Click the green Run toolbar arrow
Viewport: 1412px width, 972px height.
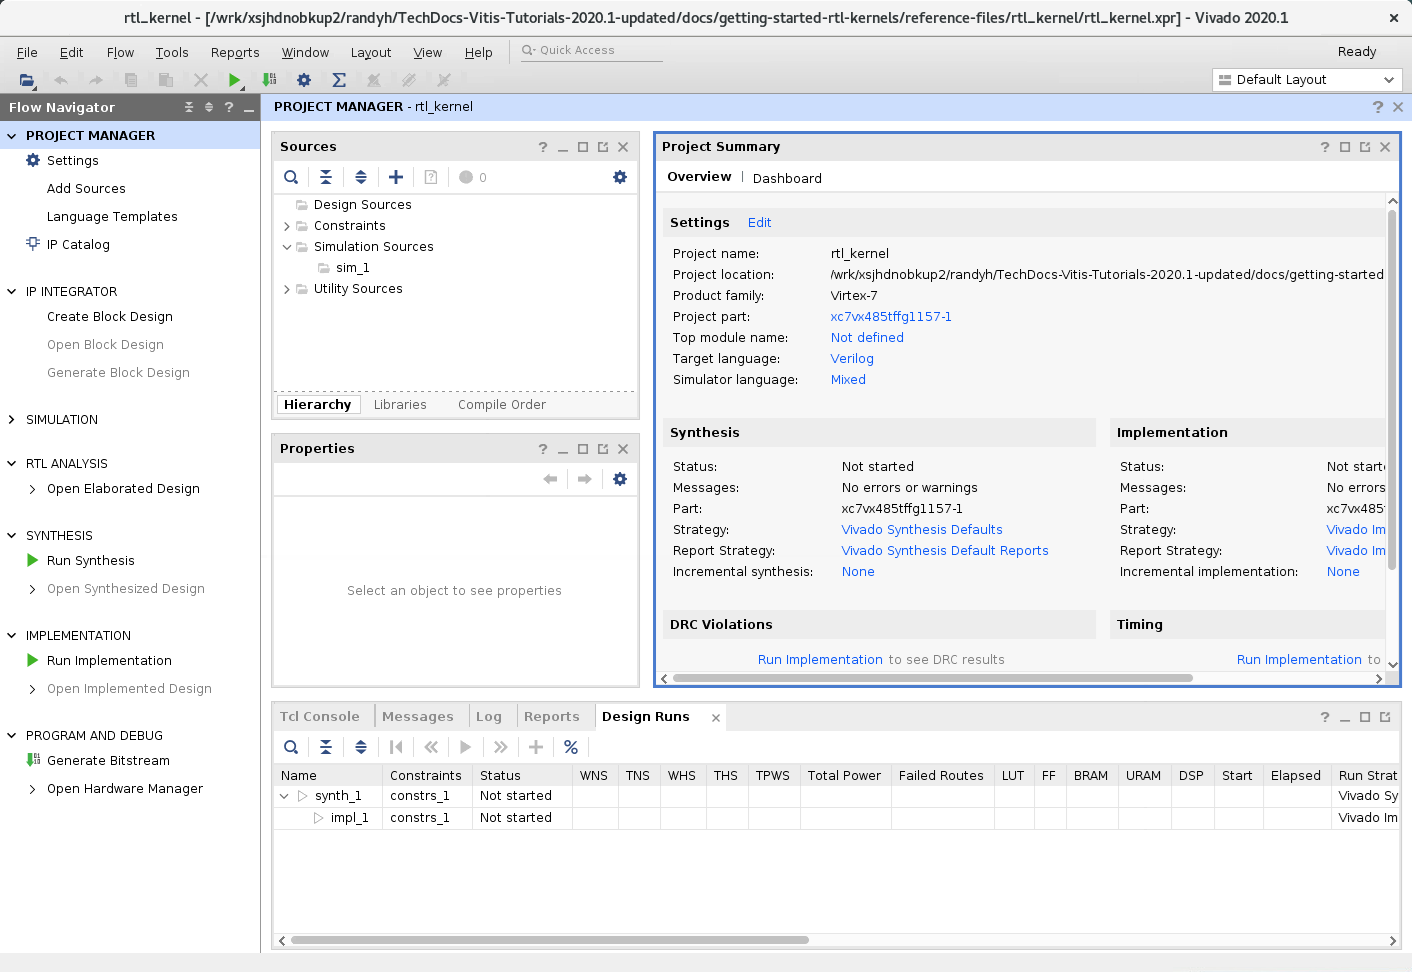click(x=234, y=80)
